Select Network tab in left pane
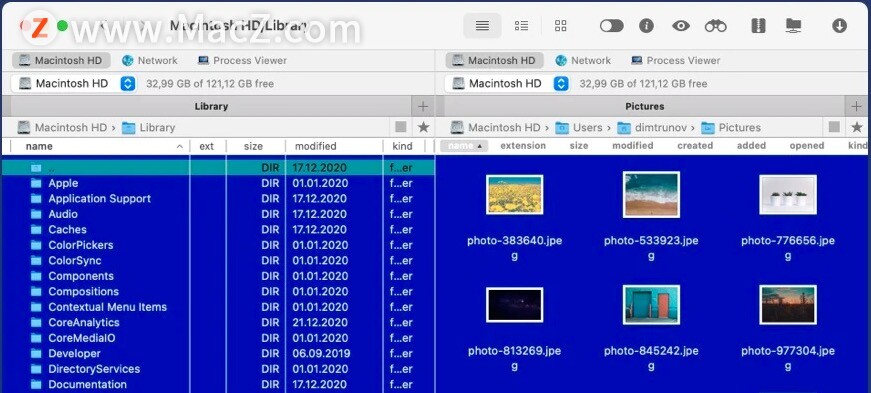The image size is (871, 393). coord(150,61)
